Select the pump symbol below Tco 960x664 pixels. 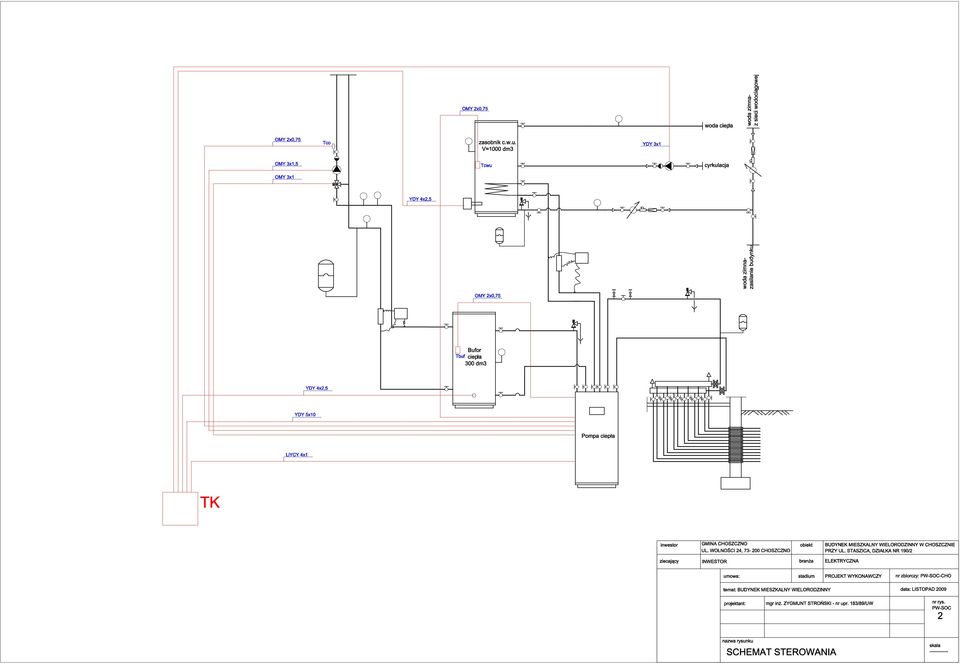click(x=336, y=168)
